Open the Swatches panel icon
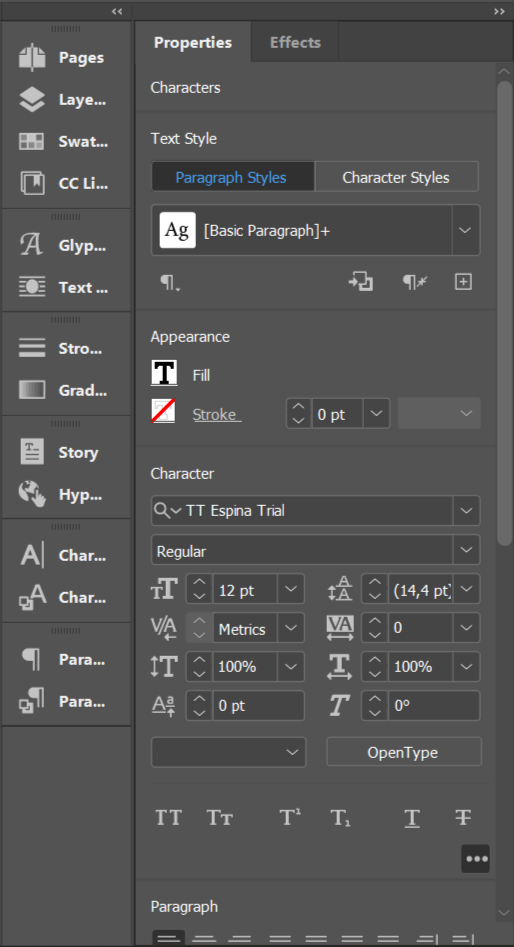 click(32, 142)
